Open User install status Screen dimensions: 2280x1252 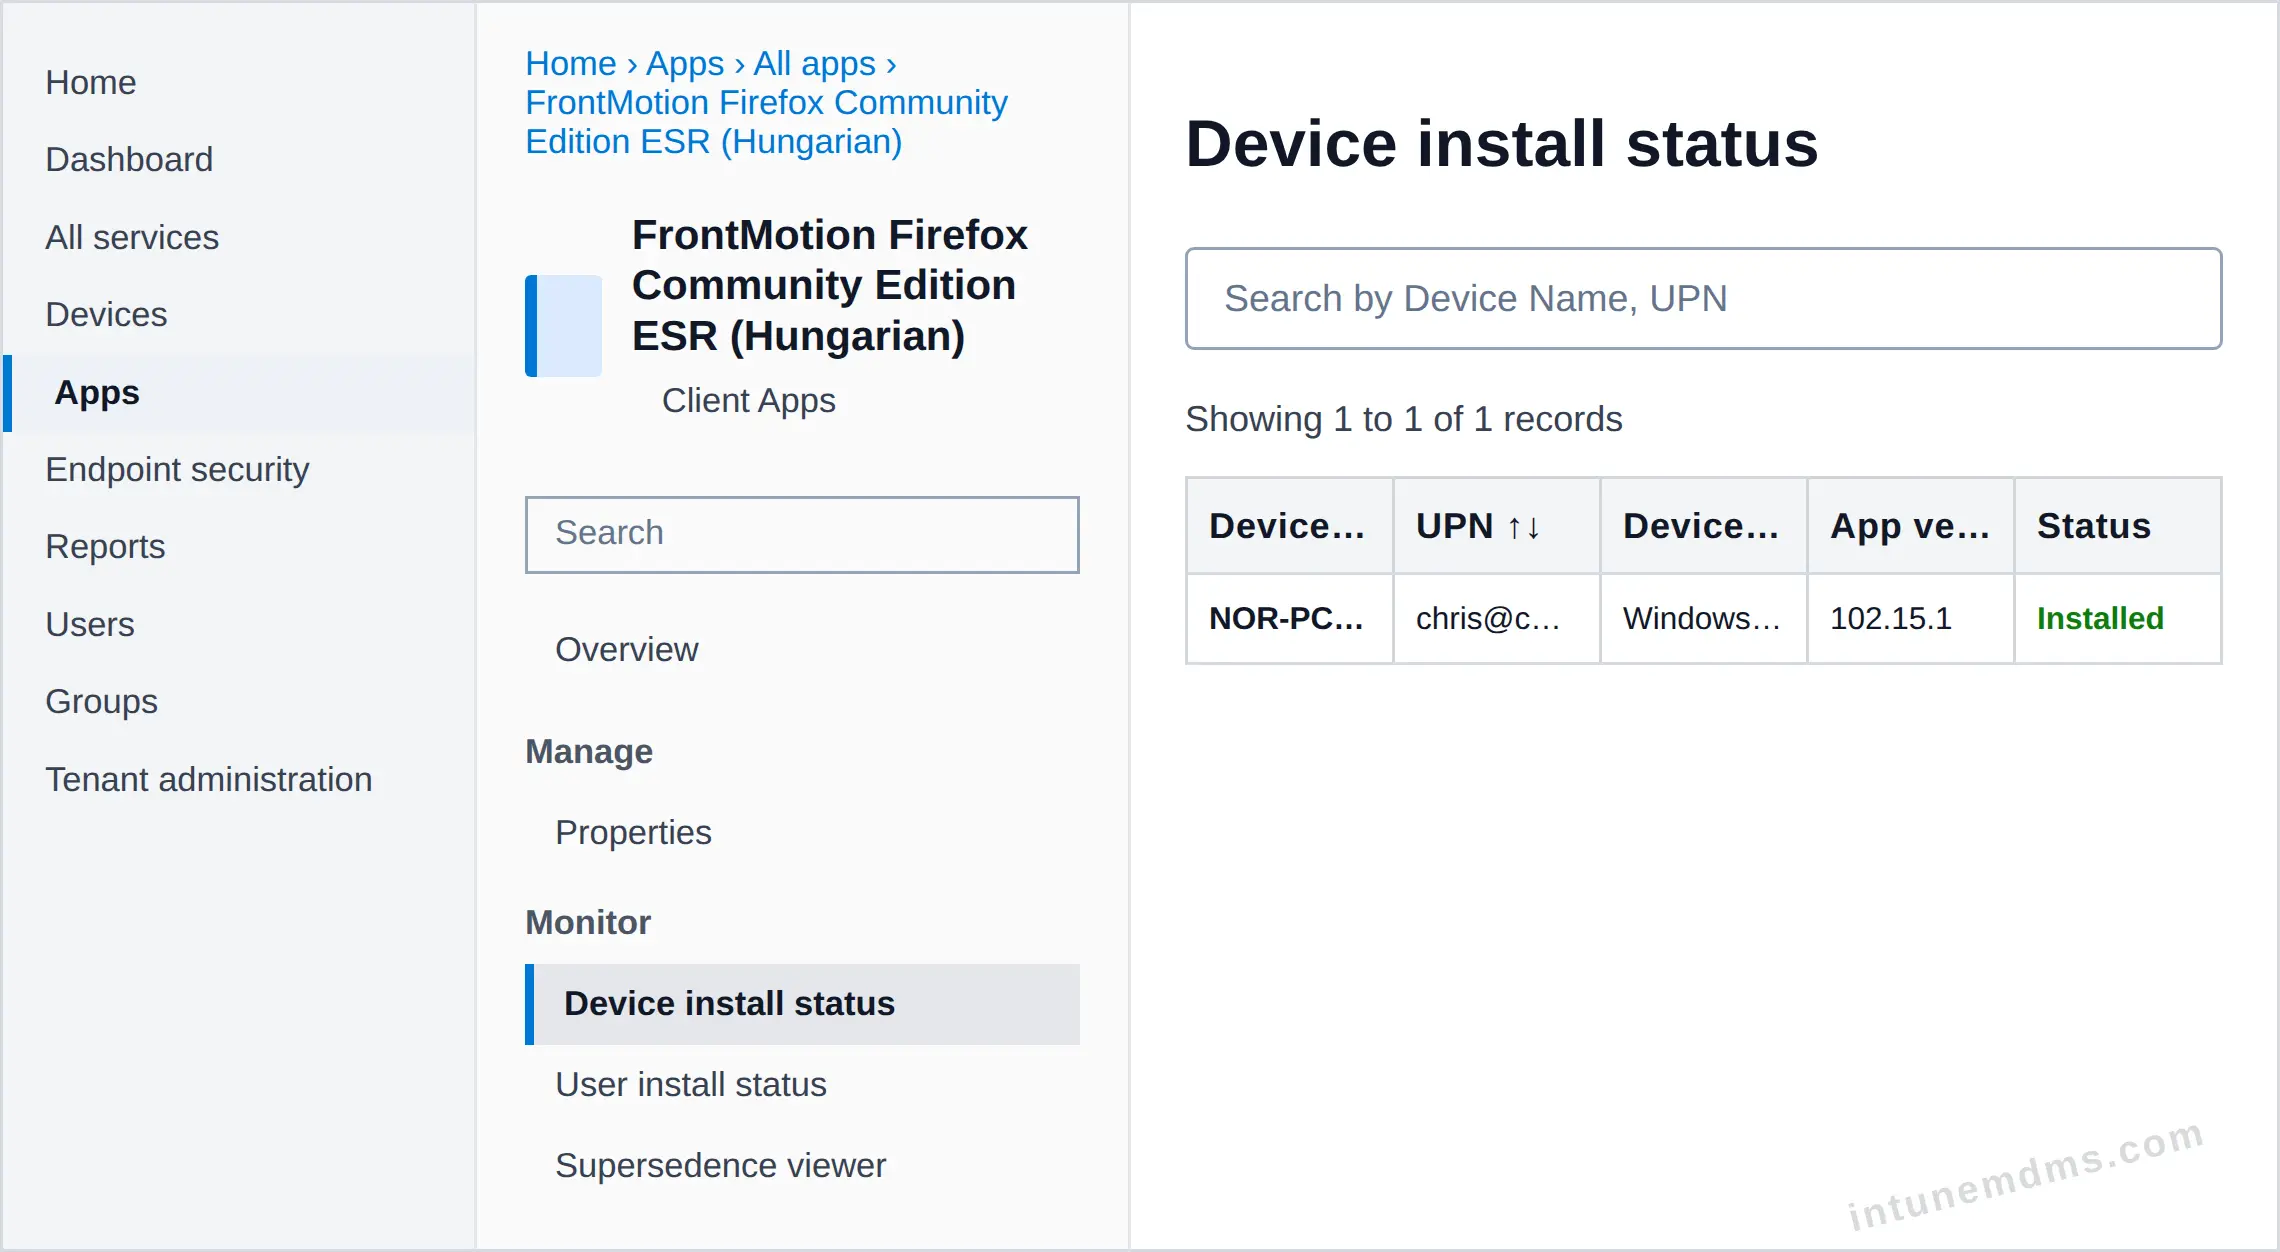[690, 1085]
